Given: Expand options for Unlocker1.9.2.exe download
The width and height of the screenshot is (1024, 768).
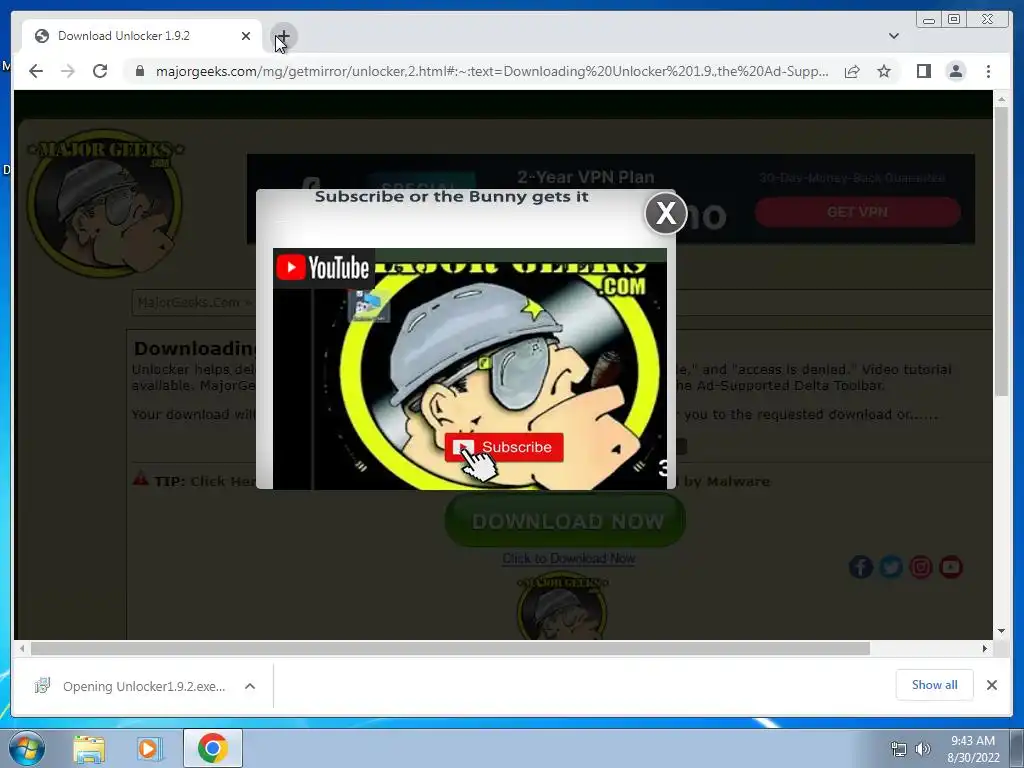Looking at the screenshot, I should point(249,686).
